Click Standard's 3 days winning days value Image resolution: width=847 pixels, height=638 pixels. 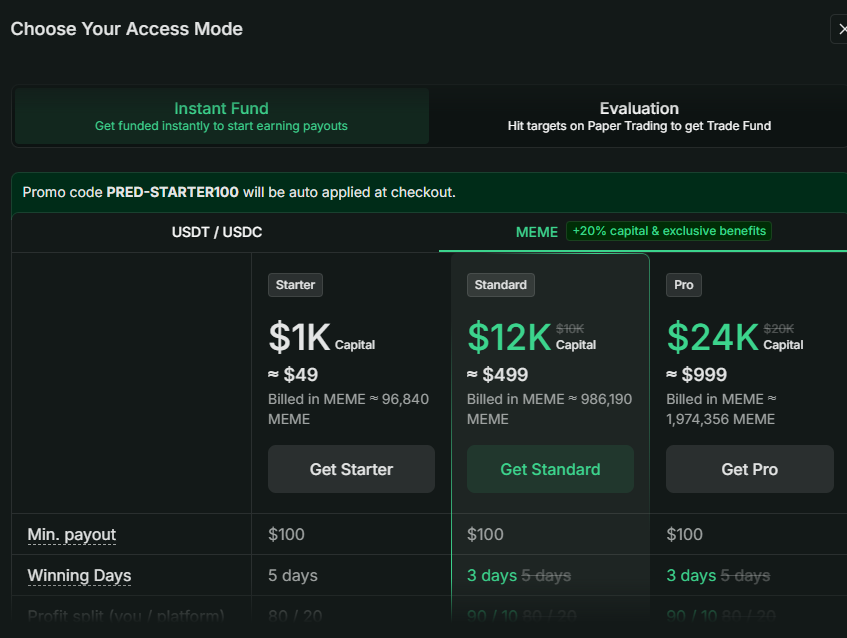click(x=492, y=575)
